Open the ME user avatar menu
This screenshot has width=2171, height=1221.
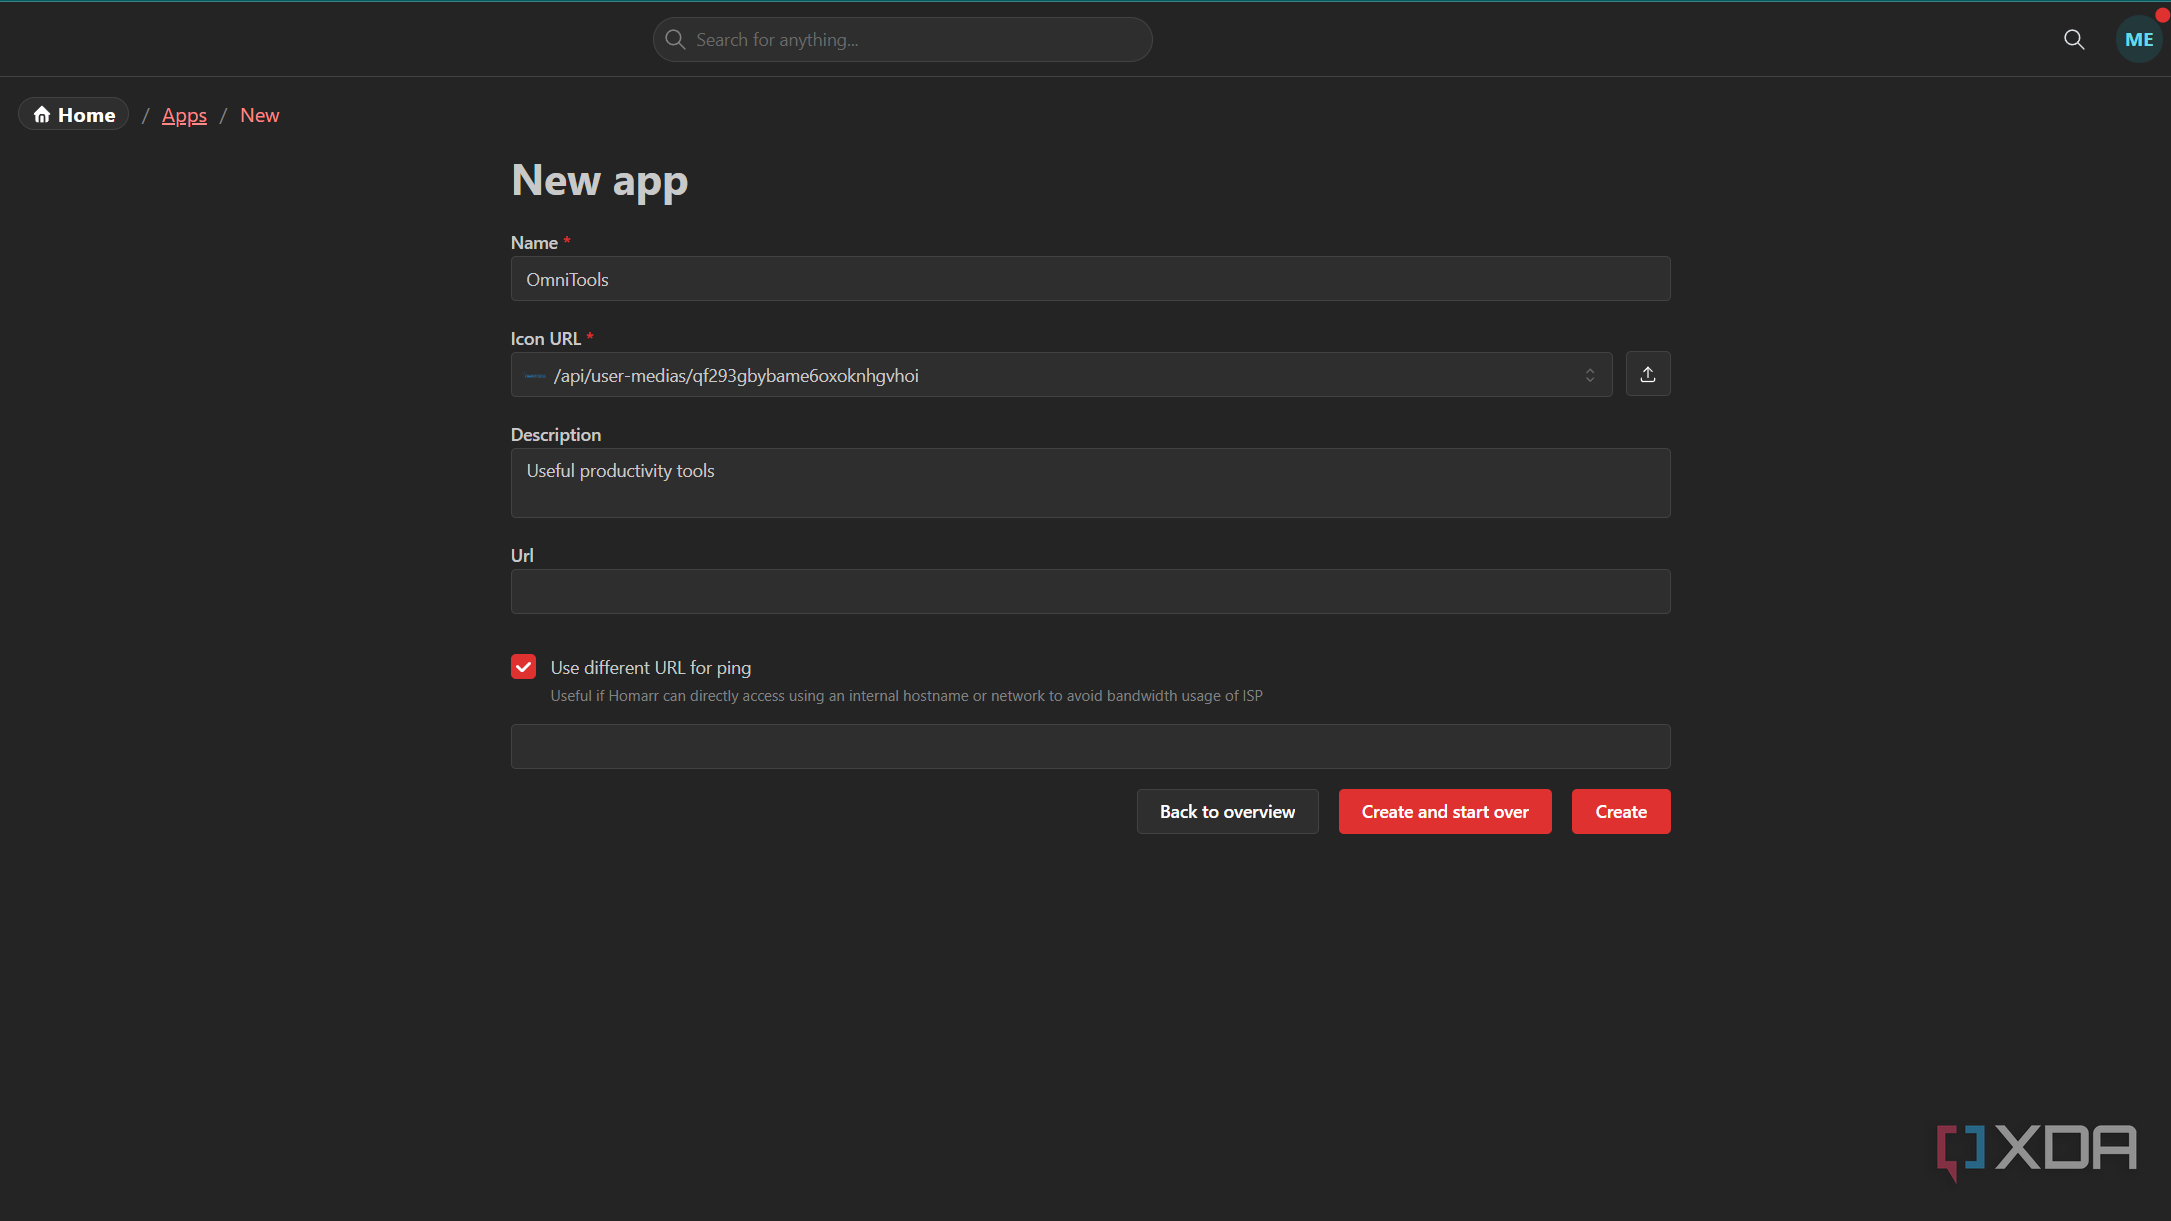pos(2139,40)
